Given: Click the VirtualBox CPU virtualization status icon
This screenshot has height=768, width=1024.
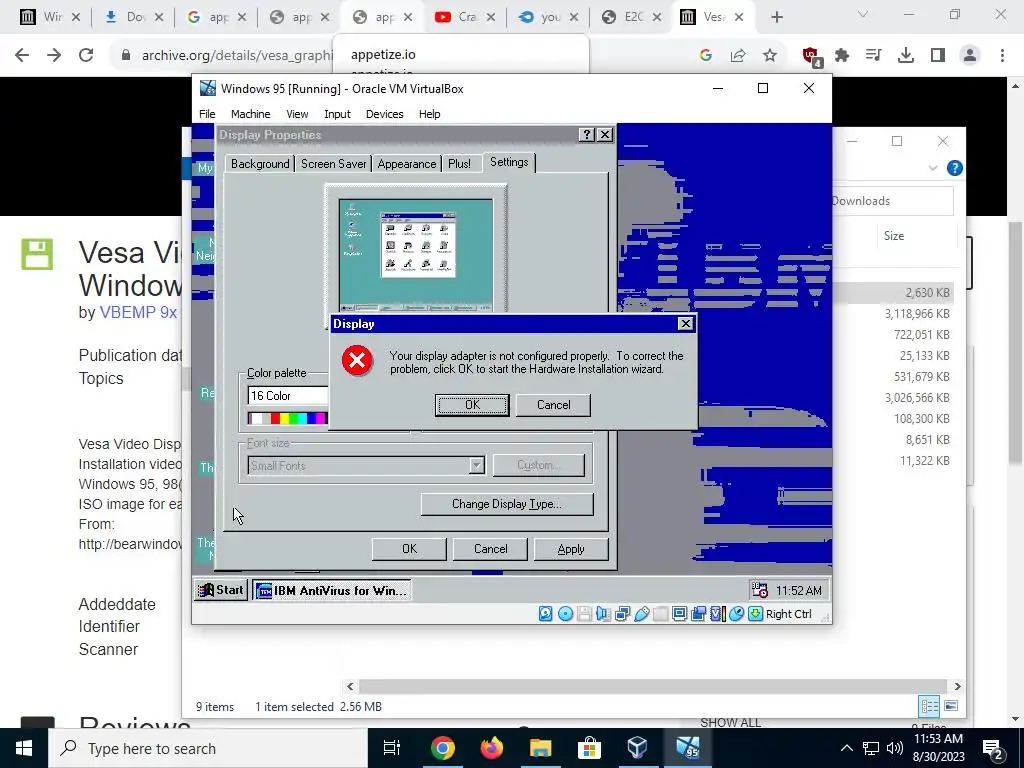Looking at the screenshot, I should point(717,614).
